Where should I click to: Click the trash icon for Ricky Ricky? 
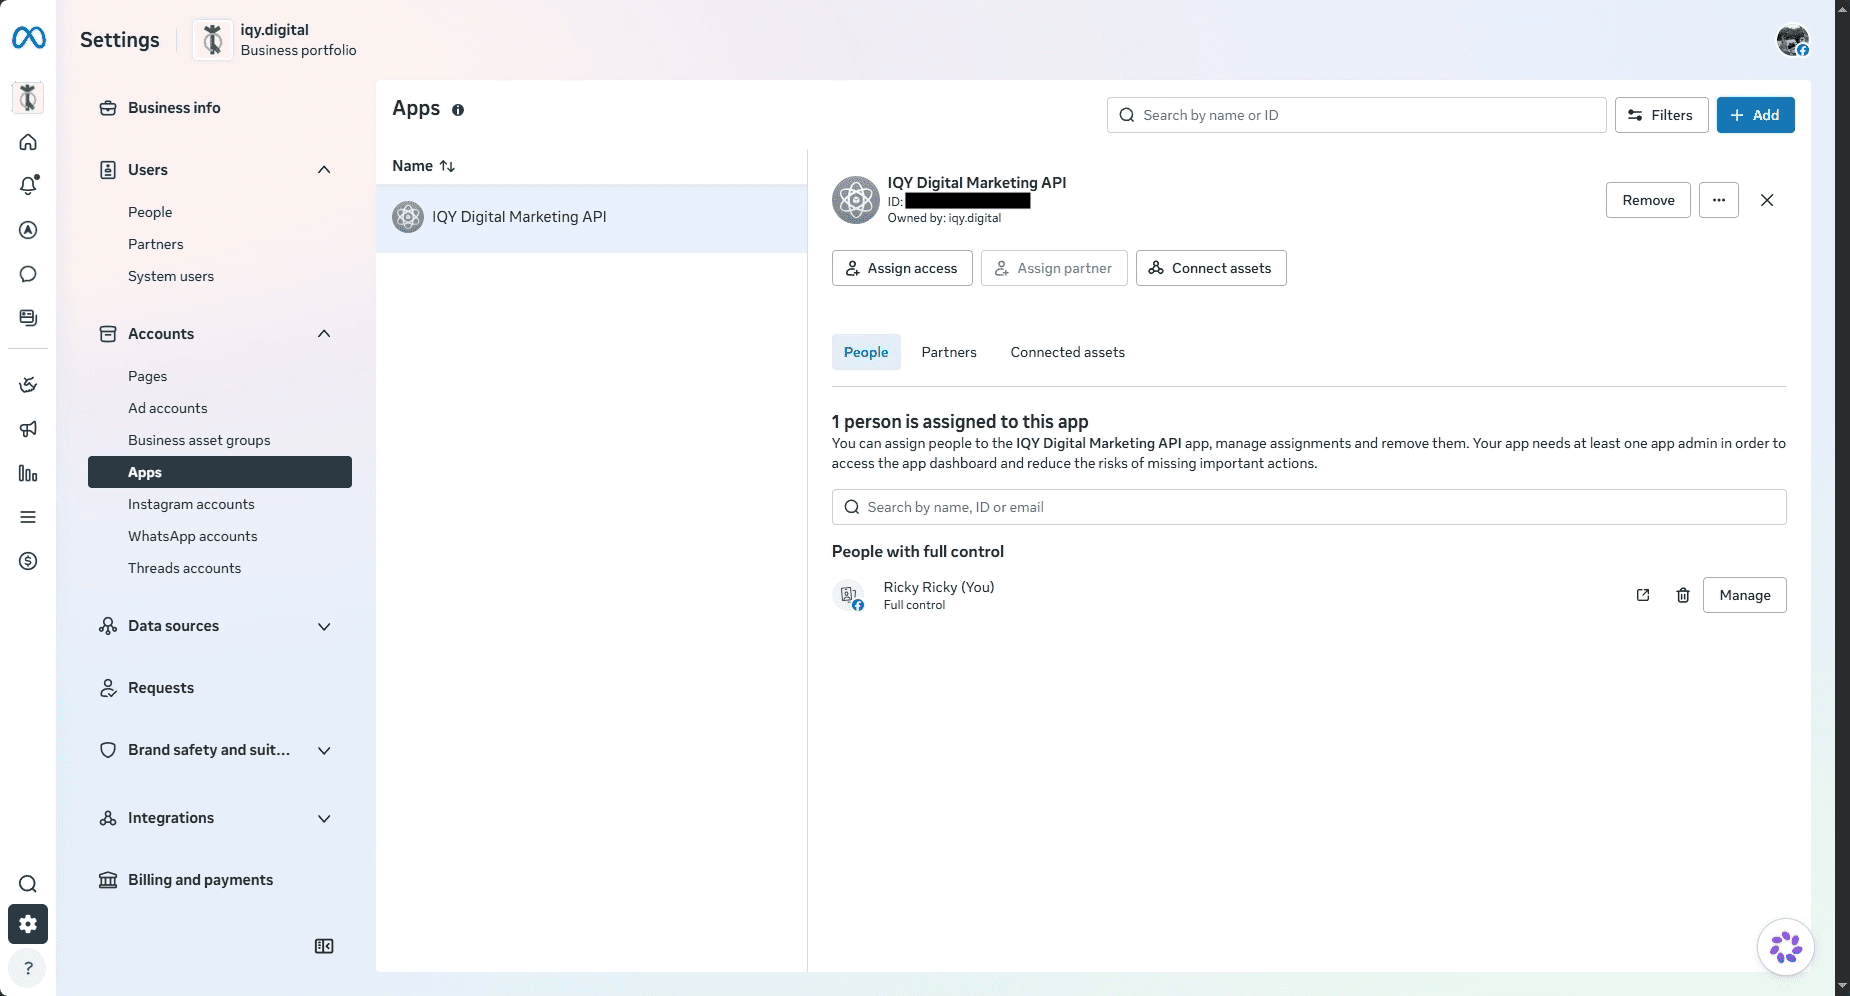(x=1683, y=595)
